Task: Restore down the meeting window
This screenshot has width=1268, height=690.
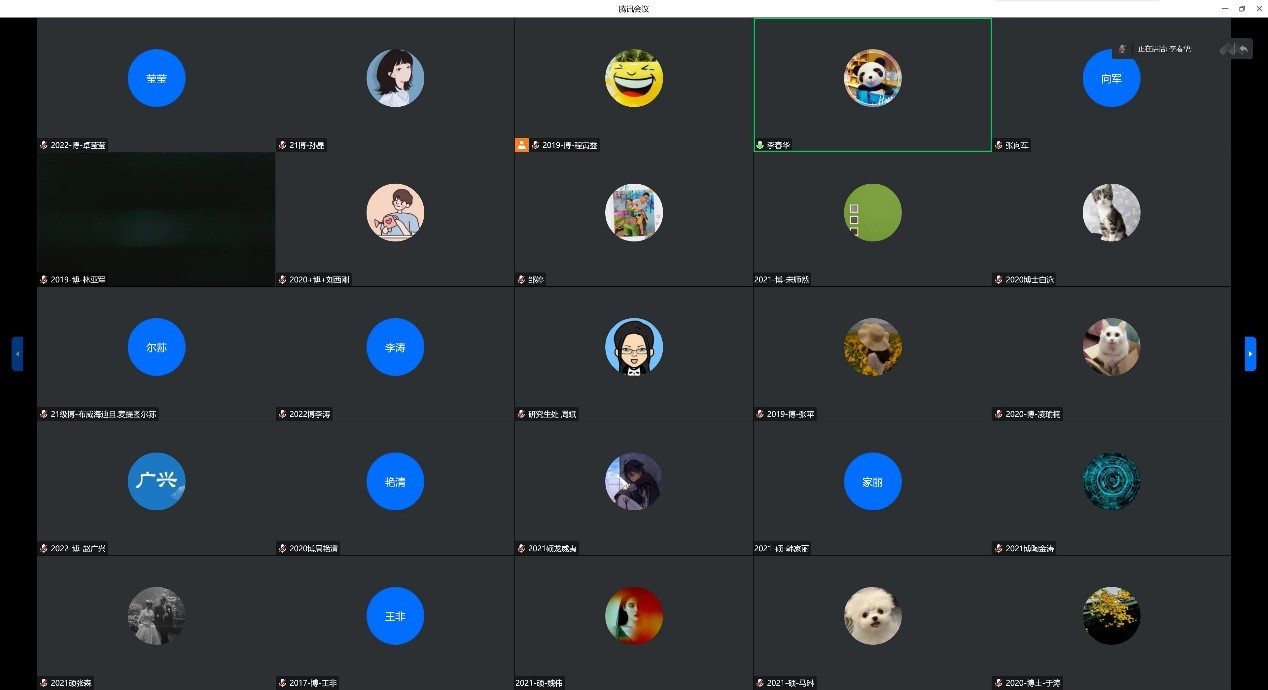Action: pyautogui.click(x=1241, y=8)
